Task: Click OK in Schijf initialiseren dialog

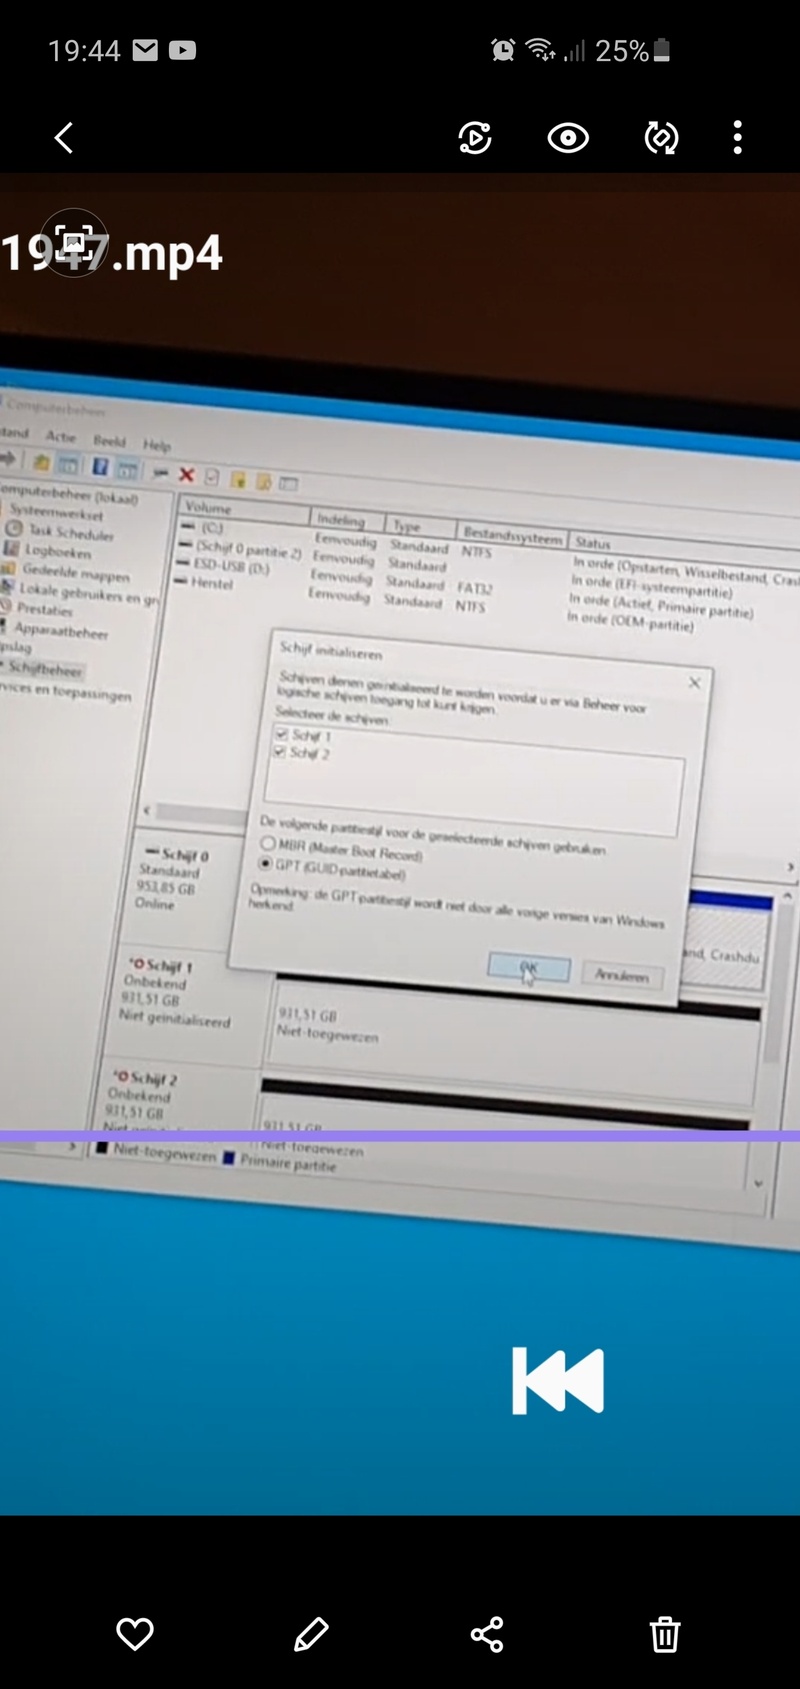Action: pyautogui.click(x=529, y=968)
